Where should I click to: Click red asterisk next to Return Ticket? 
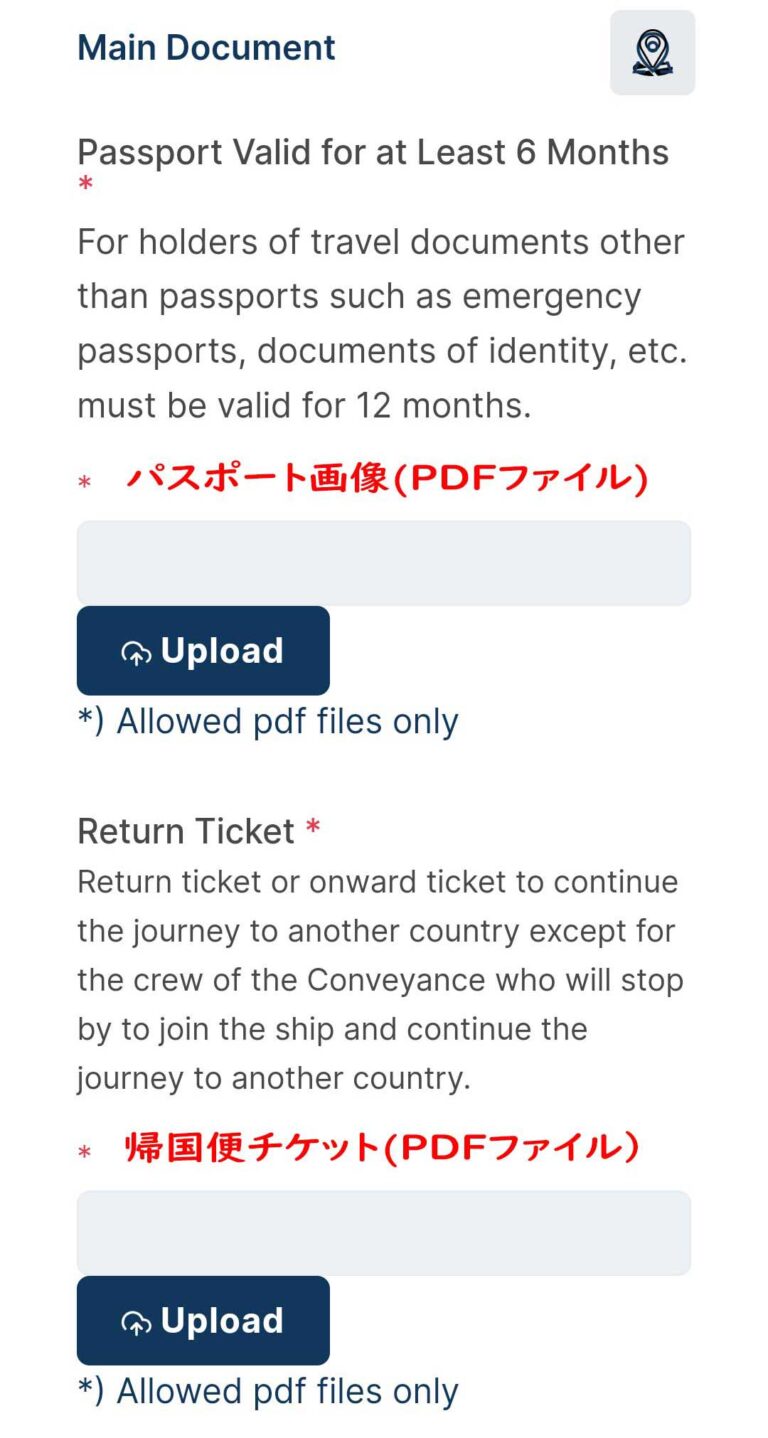tap(313, 829)
